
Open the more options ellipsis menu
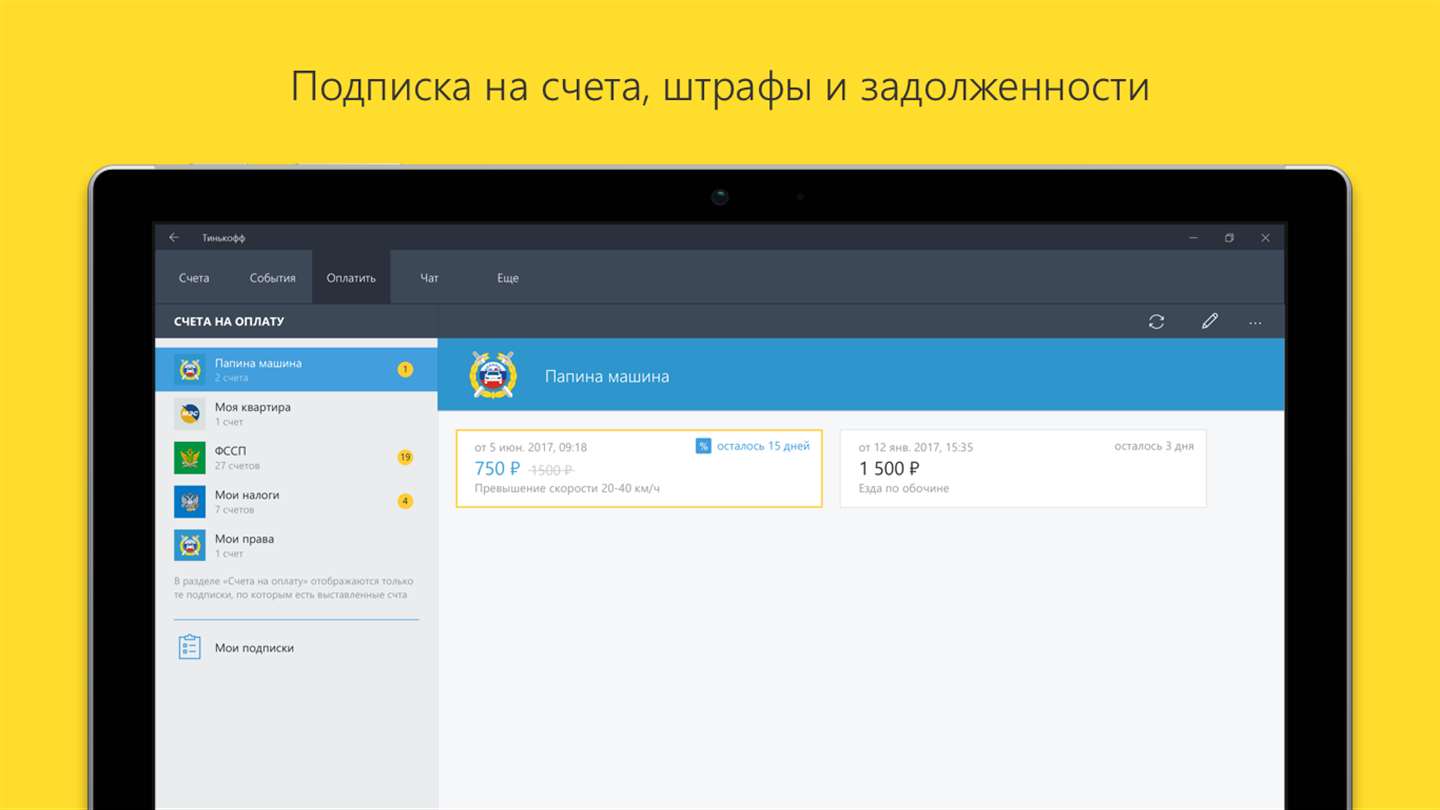pos(1255,323)
